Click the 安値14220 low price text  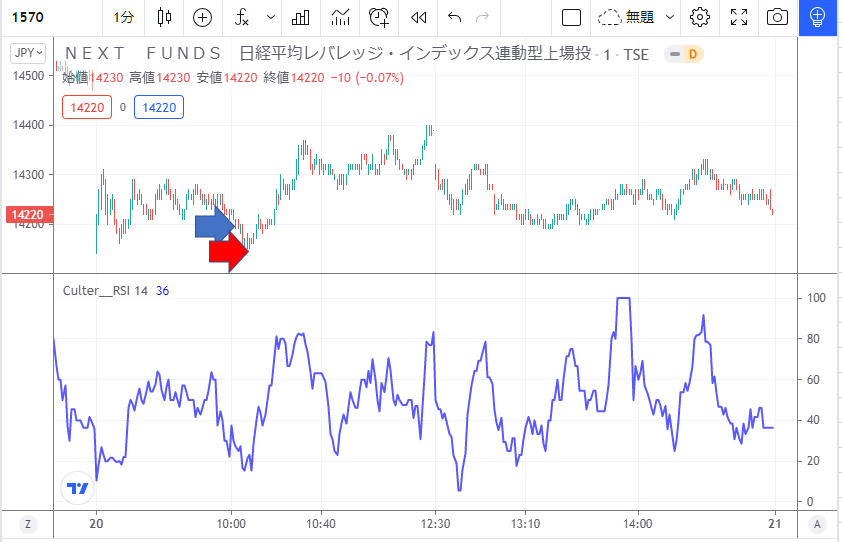click(x=227, y=78)
